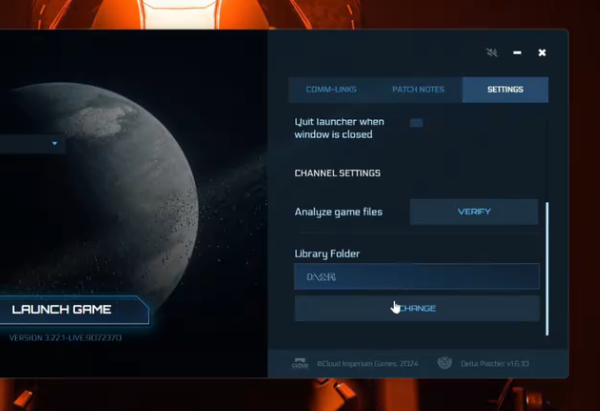Click the settings panel scrollbar
Screen dimensions: 600x411
547,269
